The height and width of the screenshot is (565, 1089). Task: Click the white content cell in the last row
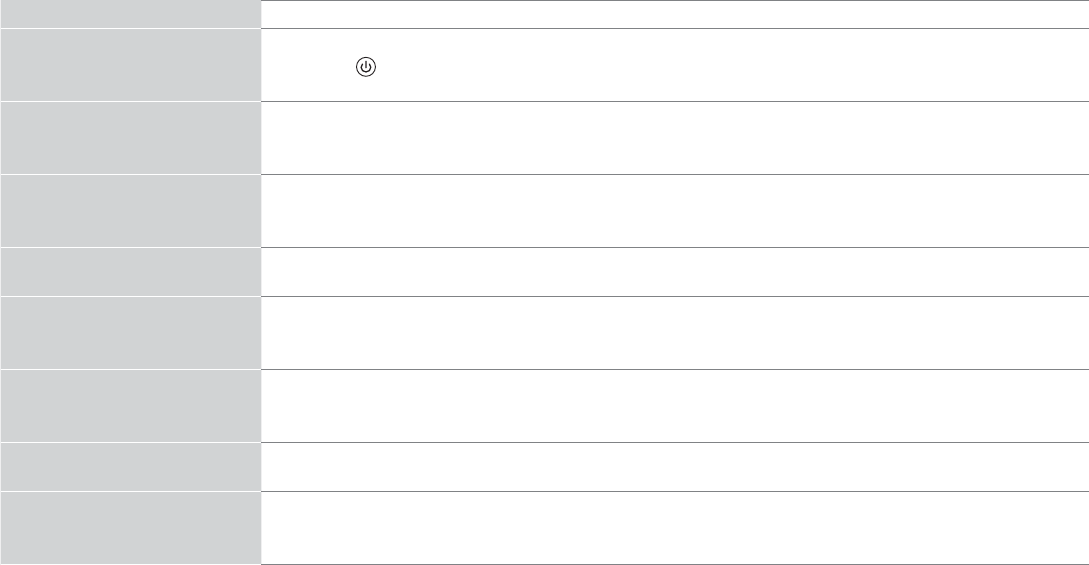[675, 528]
